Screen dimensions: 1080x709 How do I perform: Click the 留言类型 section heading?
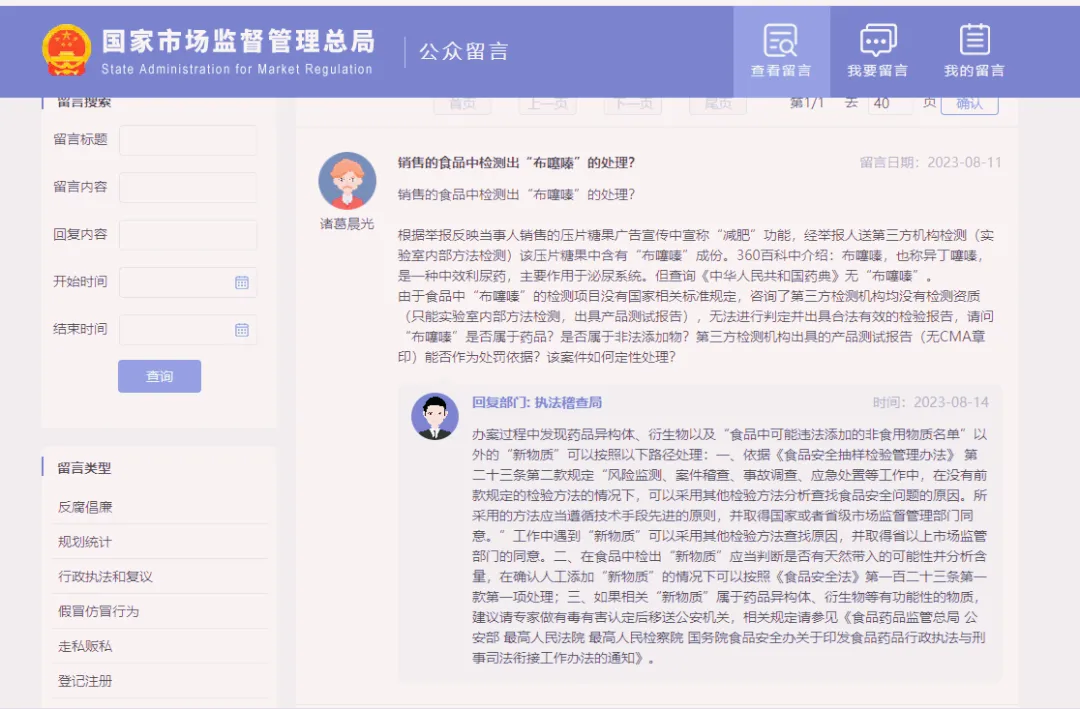pyautogui.click(x=84, y=469)
